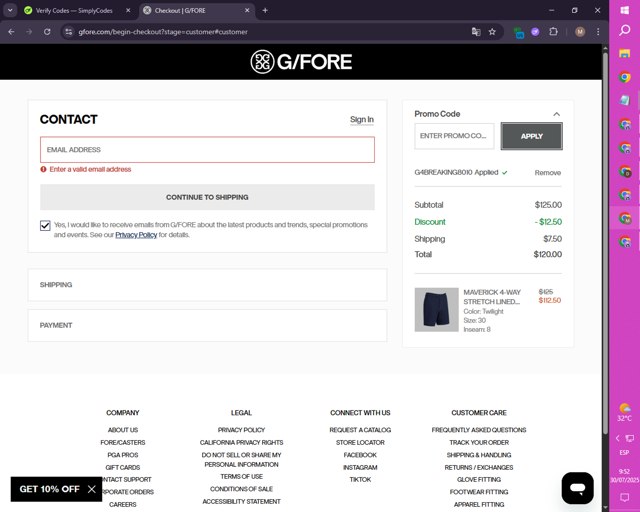Focus the enter promo code field

tap(454, 136)
